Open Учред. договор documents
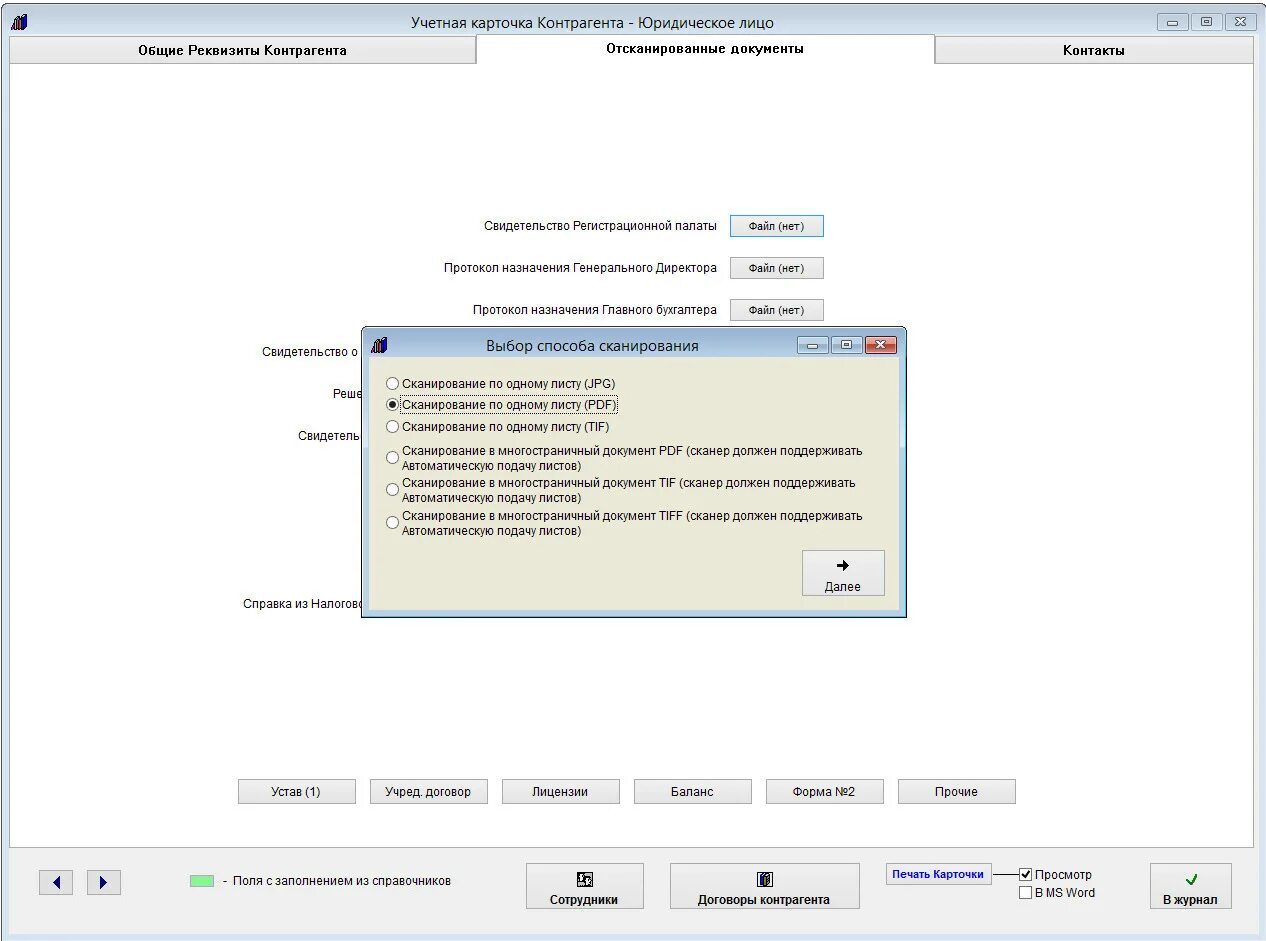1266x941 pixels. 428,792
